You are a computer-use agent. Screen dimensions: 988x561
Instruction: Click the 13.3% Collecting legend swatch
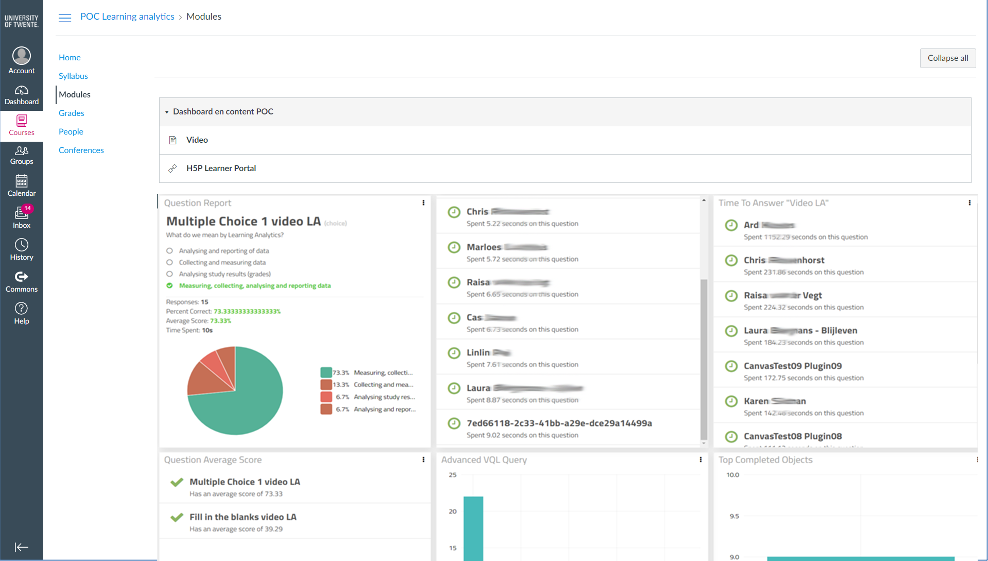(326, 385)
